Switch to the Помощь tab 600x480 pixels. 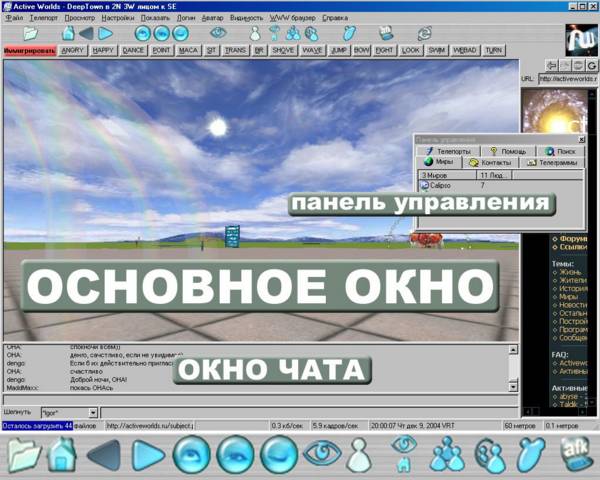click(x=509, y=152)
